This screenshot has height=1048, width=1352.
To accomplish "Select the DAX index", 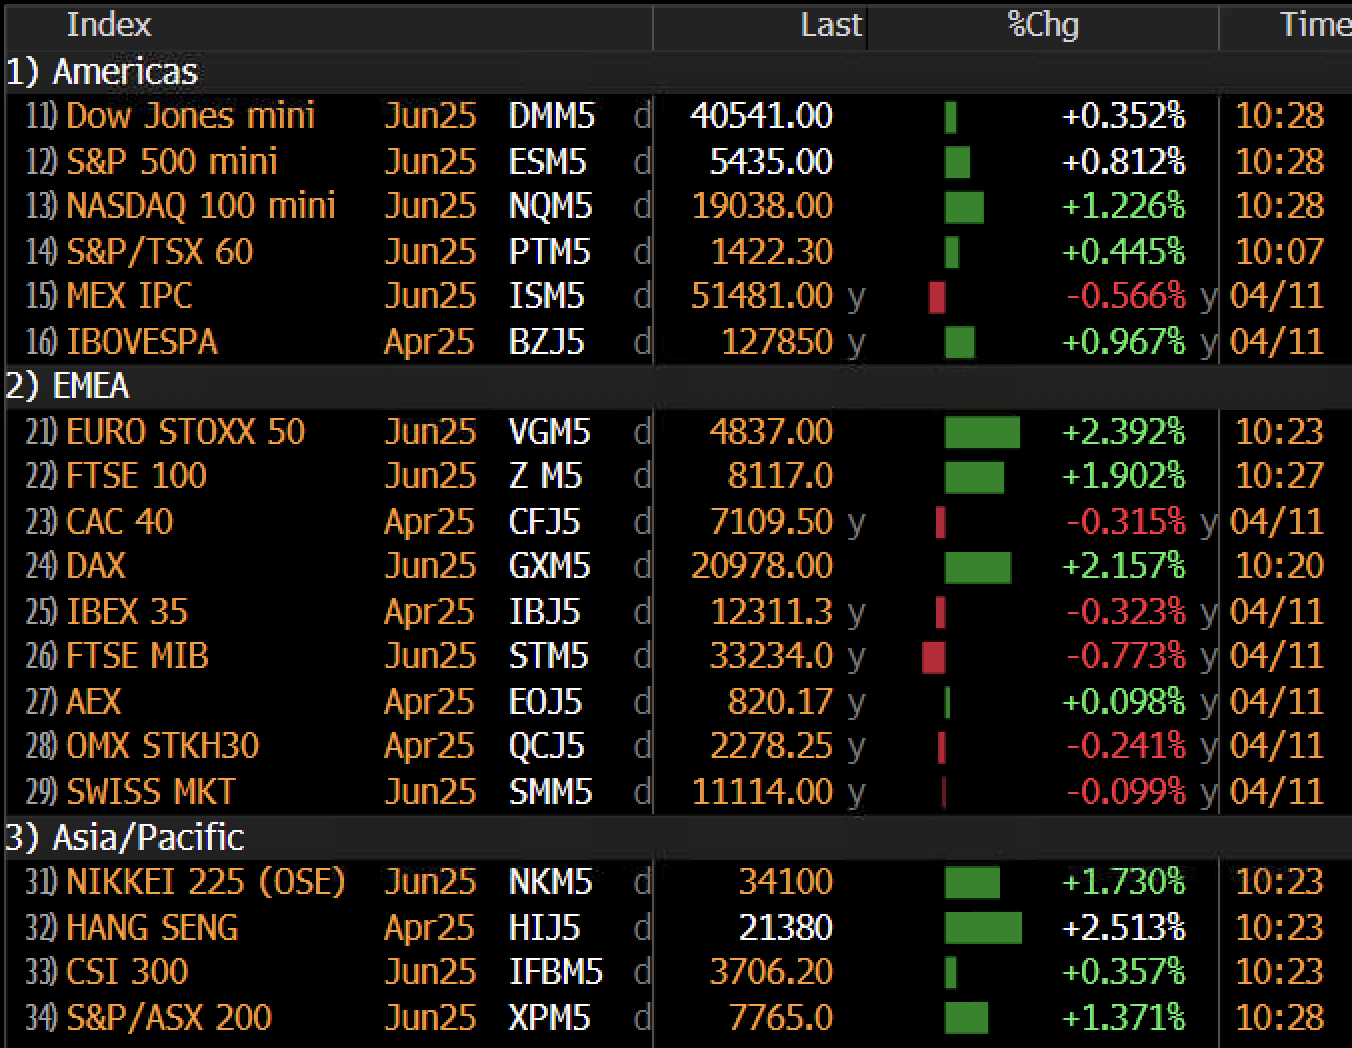I will (x=96, y=566).
